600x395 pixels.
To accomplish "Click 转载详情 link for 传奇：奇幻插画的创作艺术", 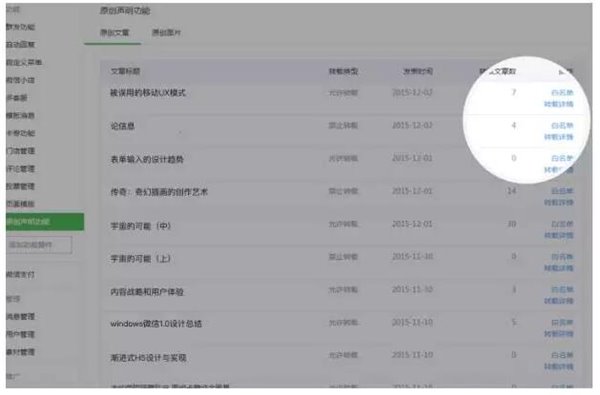I will pyautogui.click(x=559, y=202).
